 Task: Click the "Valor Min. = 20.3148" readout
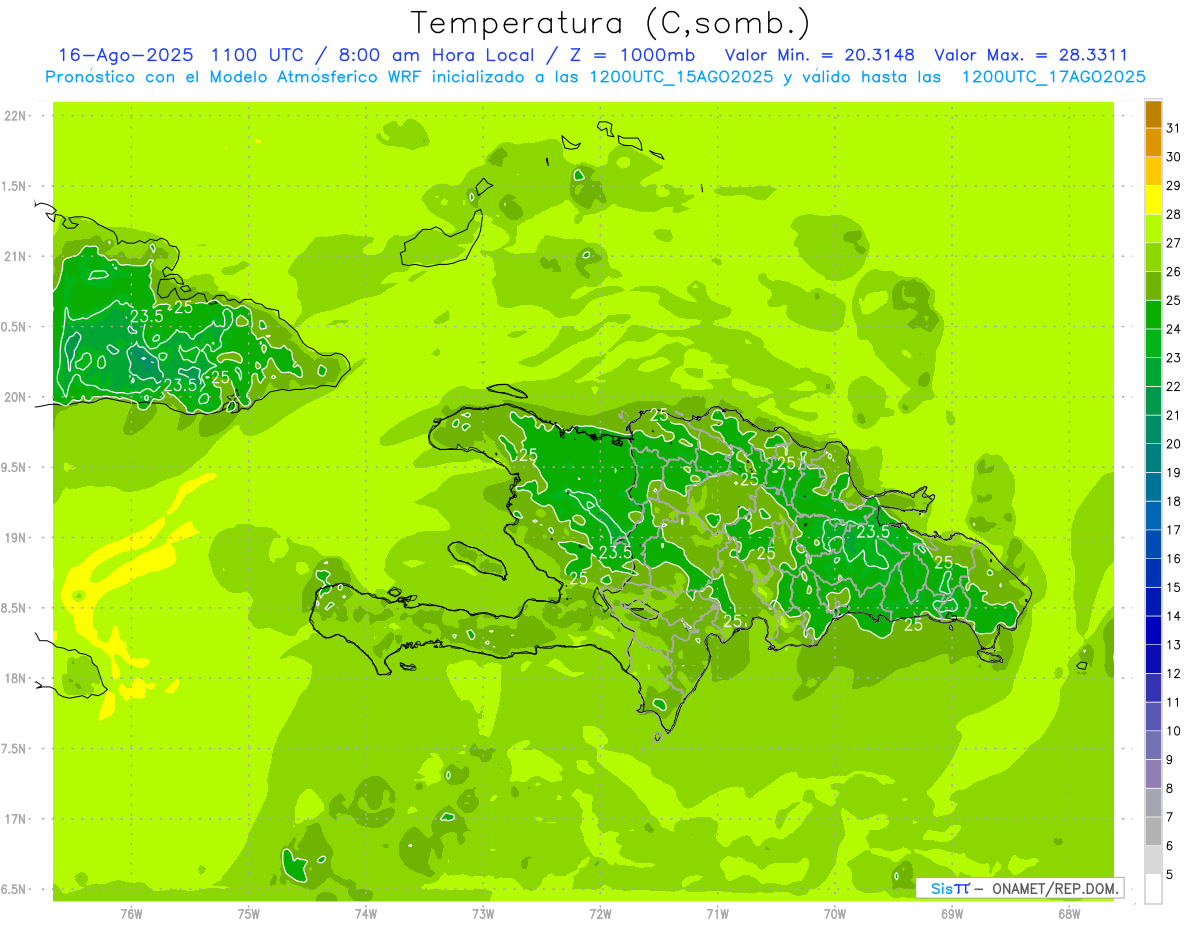pyautogui.click(x=820, y=55)
